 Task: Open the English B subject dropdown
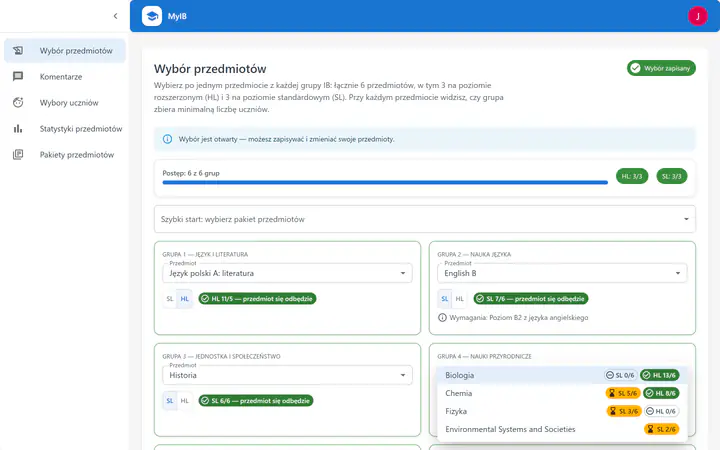pos(562,273)
